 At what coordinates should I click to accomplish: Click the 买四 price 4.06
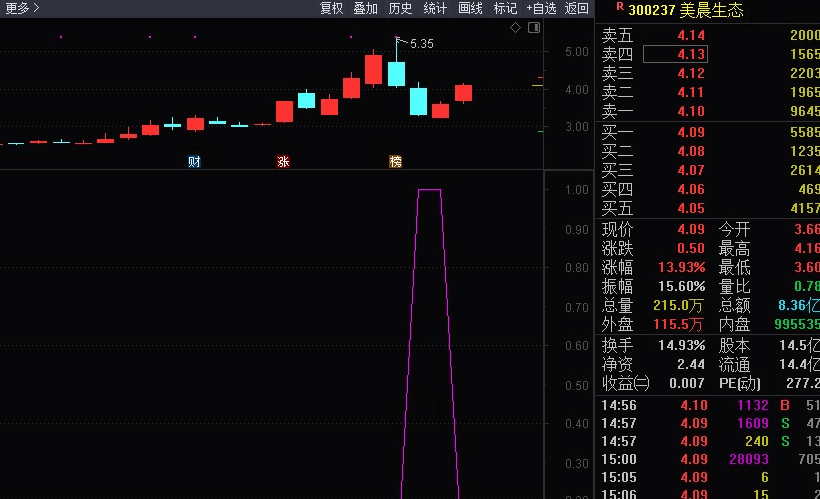pos(691,189)
